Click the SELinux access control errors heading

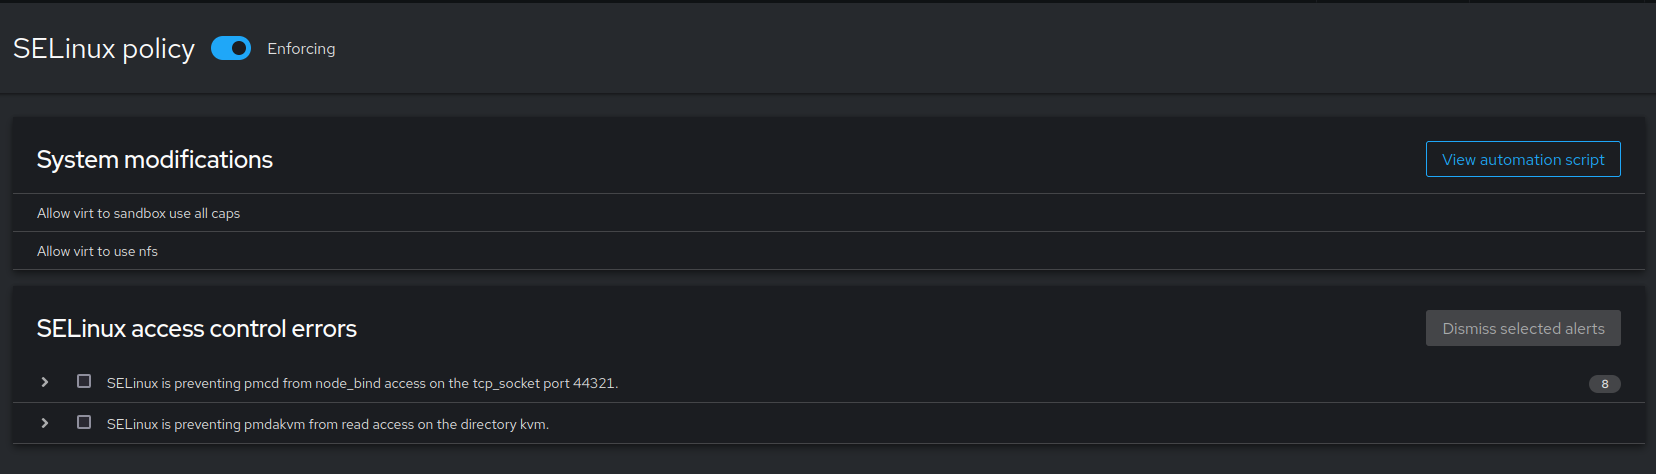(197, 328)
